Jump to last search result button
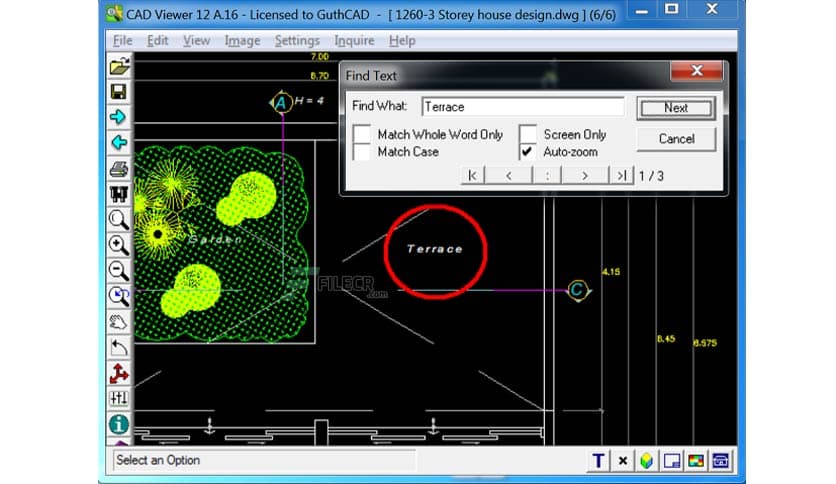Screen dimensions: 836x484 click(x=622, y=175)
